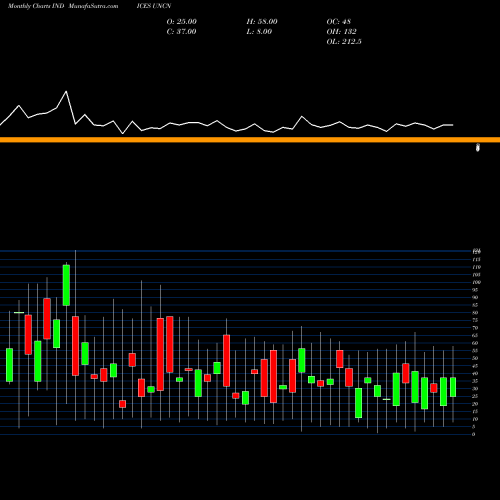Click the price axis label 20

(x=475, y=404)
